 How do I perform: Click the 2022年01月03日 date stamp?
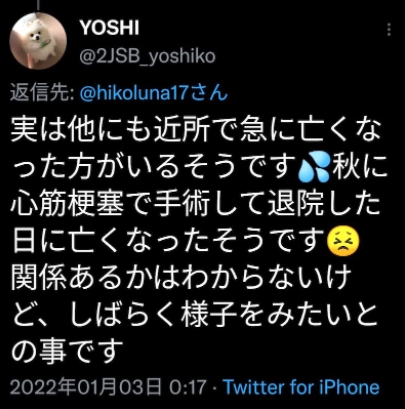[85, 387]
